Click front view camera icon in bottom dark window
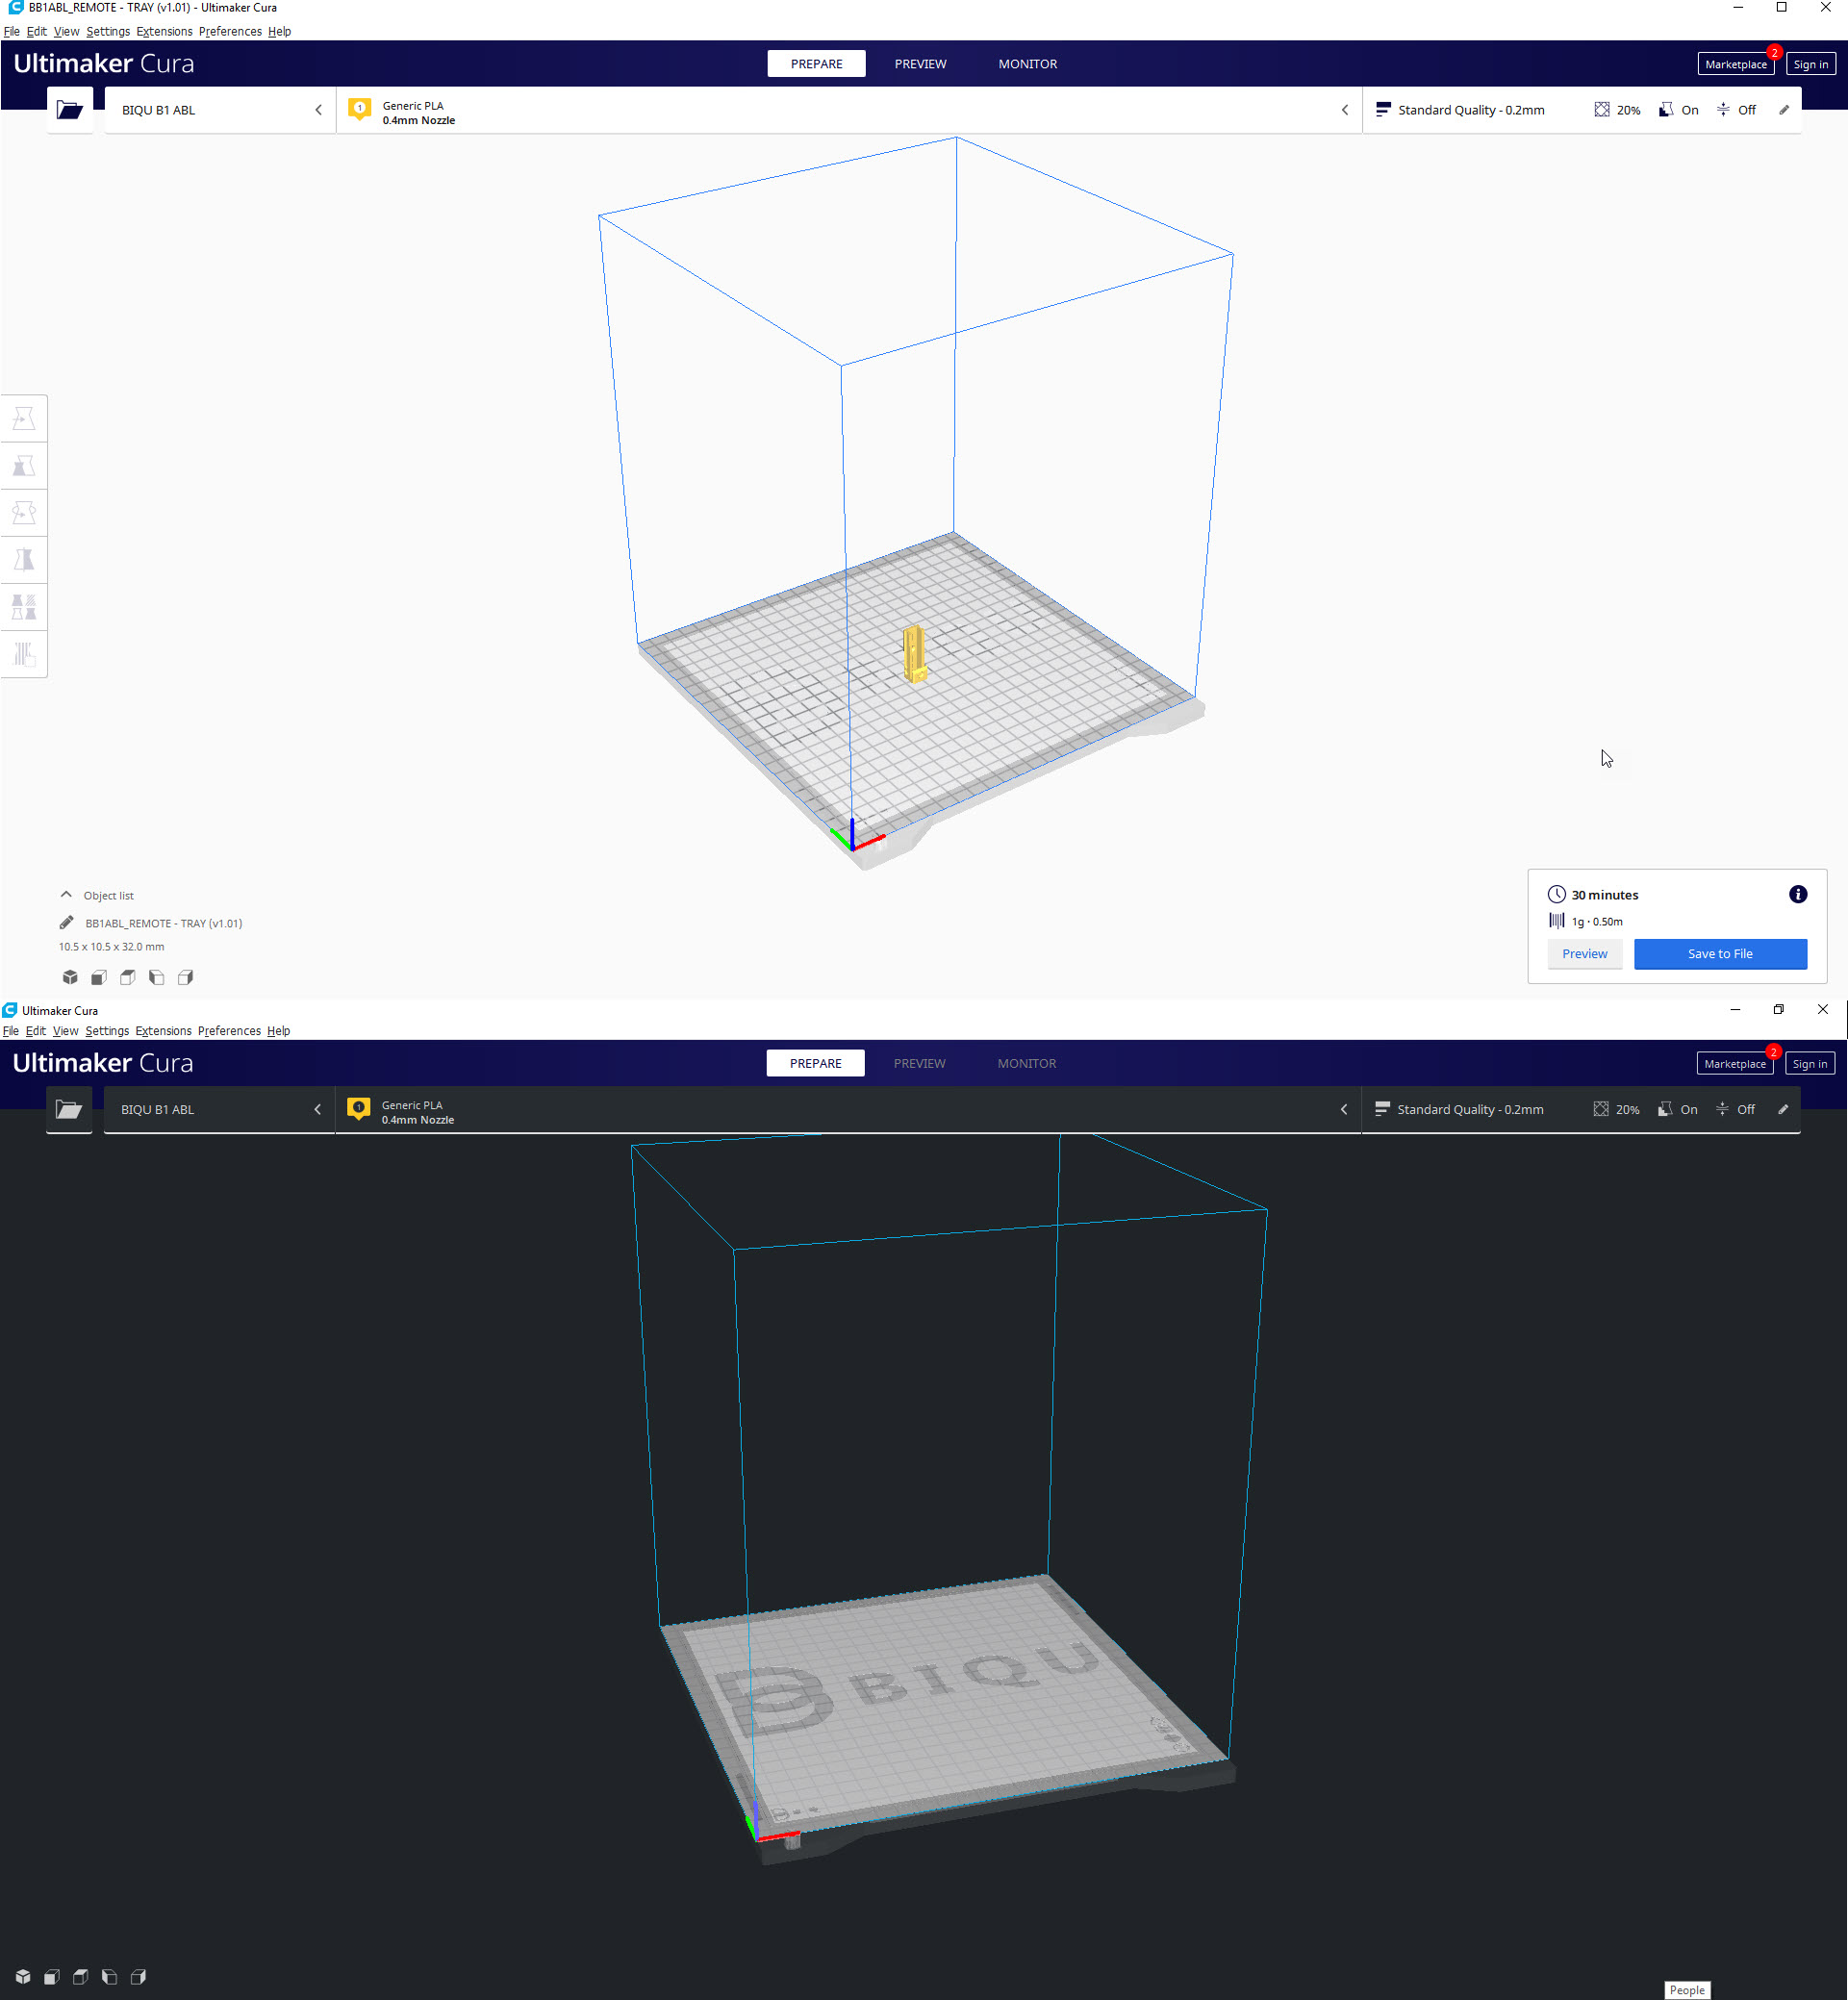The height and width of the screenshot is (2000, 1848). [52, 1977]
